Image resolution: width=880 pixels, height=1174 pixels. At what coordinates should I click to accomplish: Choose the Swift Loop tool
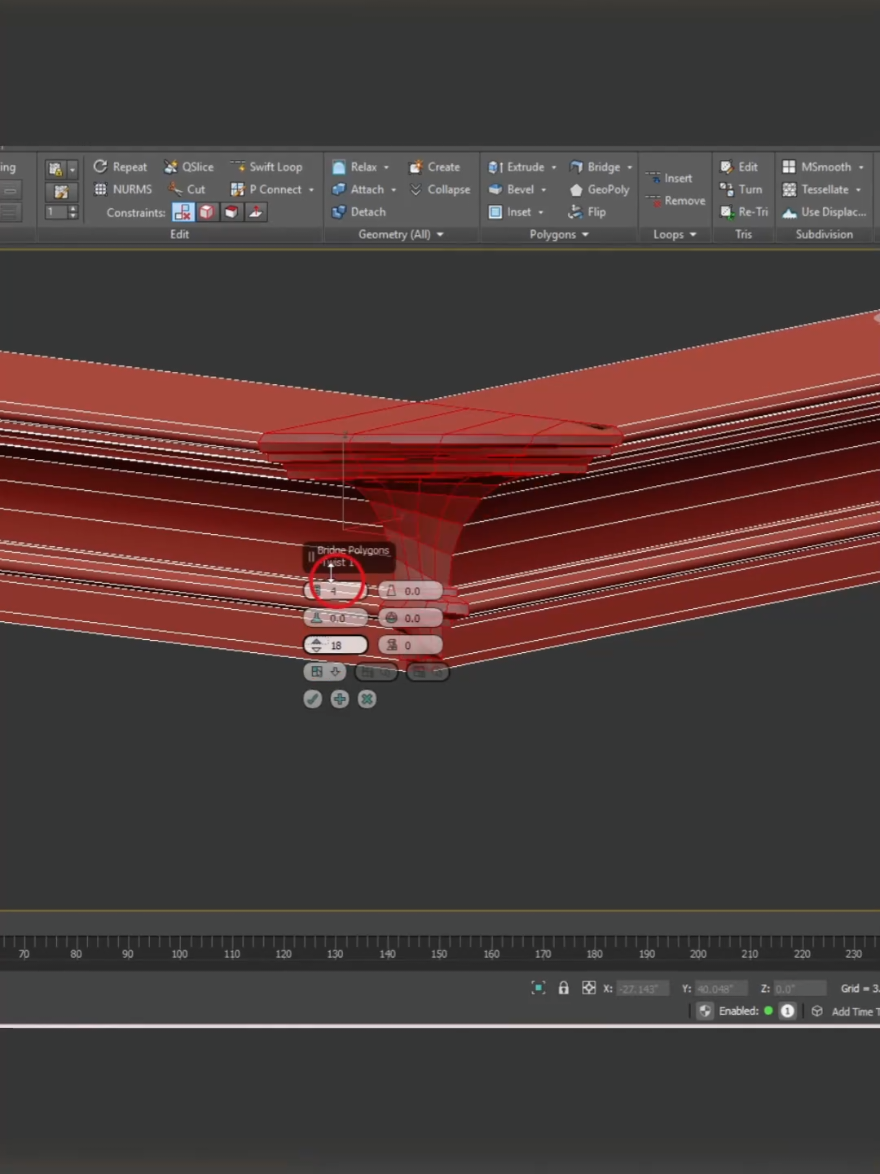[x=266, y=167]
